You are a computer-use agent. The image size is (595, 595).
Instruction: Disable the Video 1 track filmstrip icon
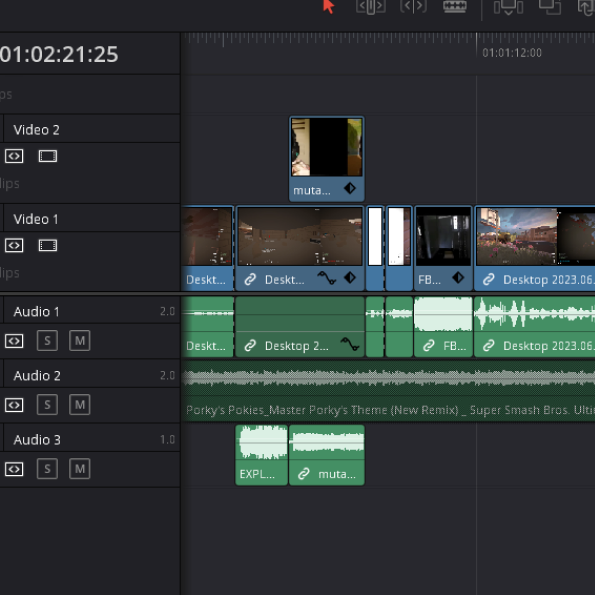click(x=48, y=246)
